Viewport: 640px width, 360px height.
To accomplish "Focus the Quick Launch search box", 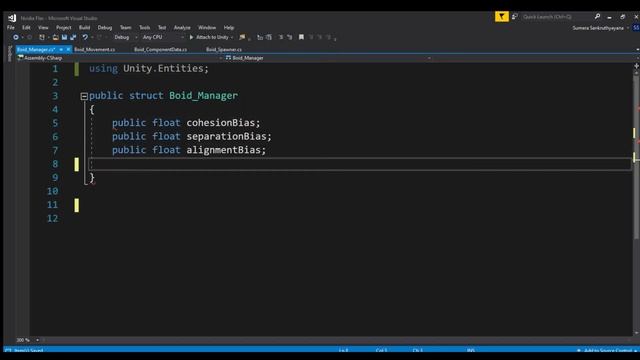I will coord(557,17).
